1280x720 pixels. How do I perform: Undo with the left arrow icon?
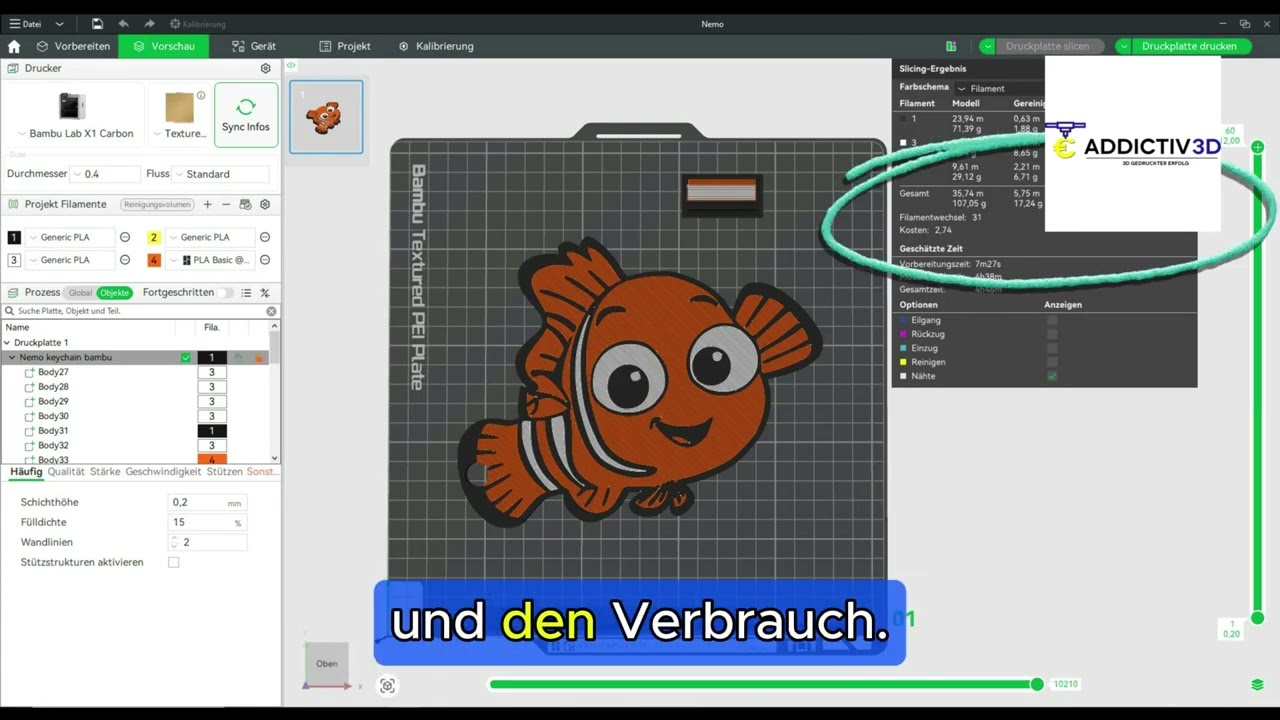123,24
